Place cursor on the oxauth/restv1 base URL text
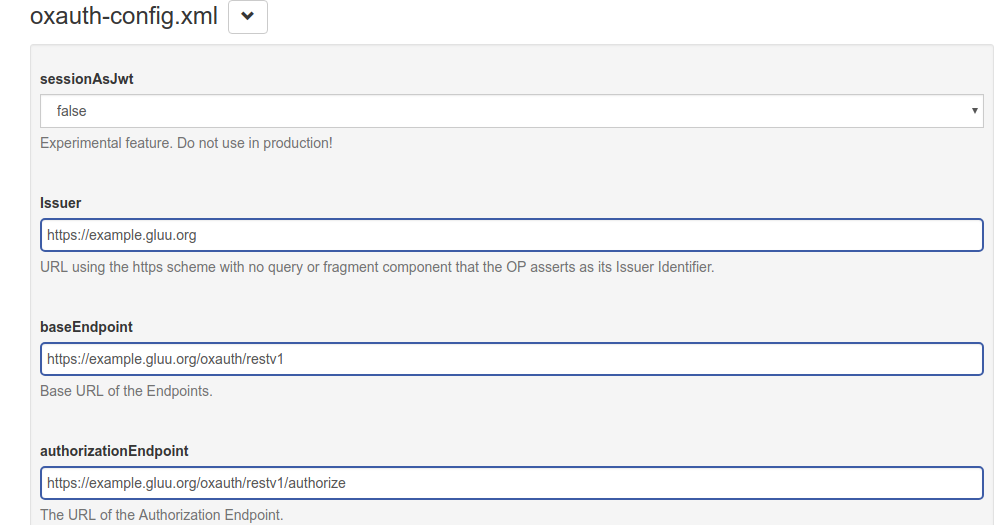This screenshot has height=525, width=997. [165, 359]
